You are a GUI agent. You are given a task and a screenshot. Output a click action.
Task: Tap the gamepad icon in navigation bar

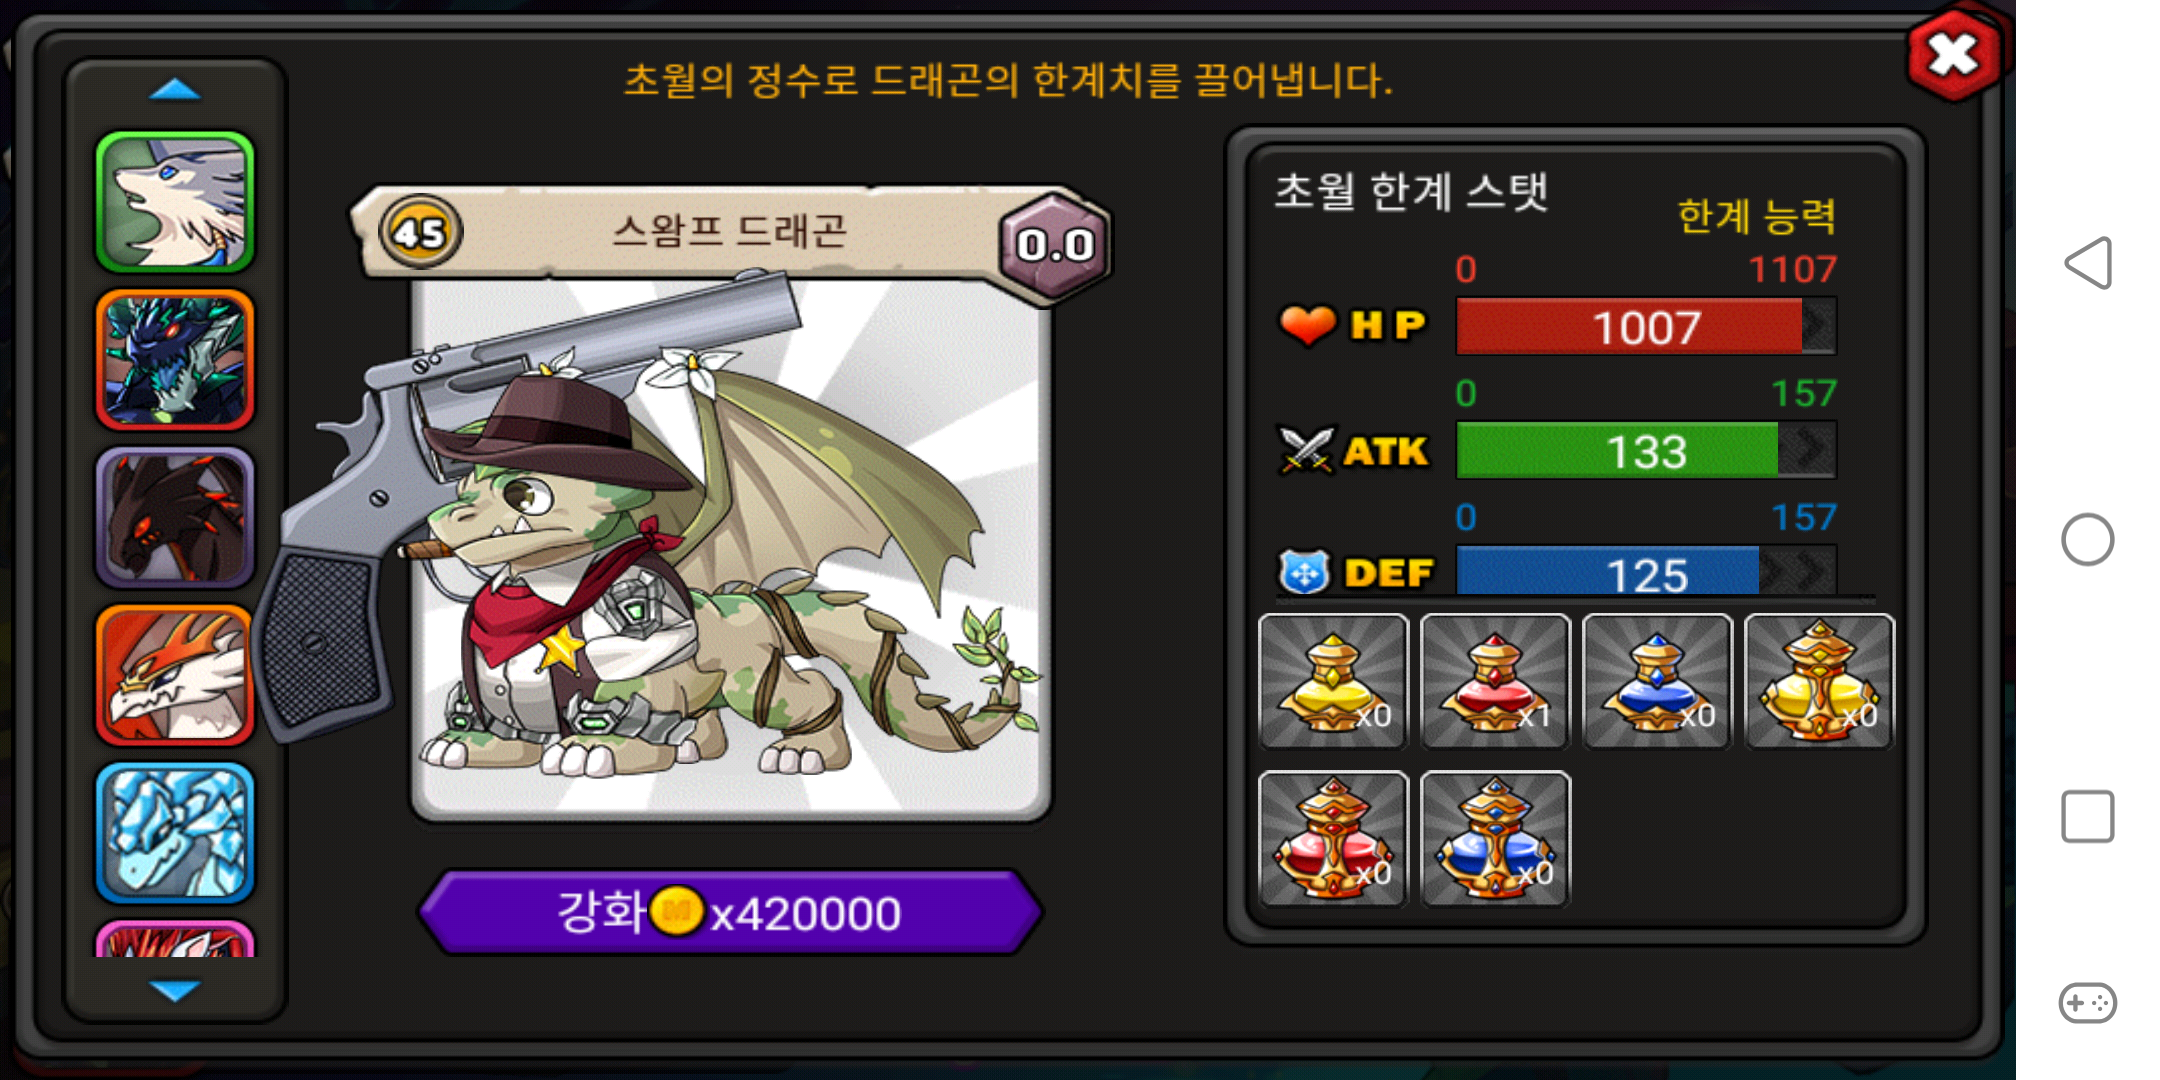pyautogui.click(x=2088, y=1002)
